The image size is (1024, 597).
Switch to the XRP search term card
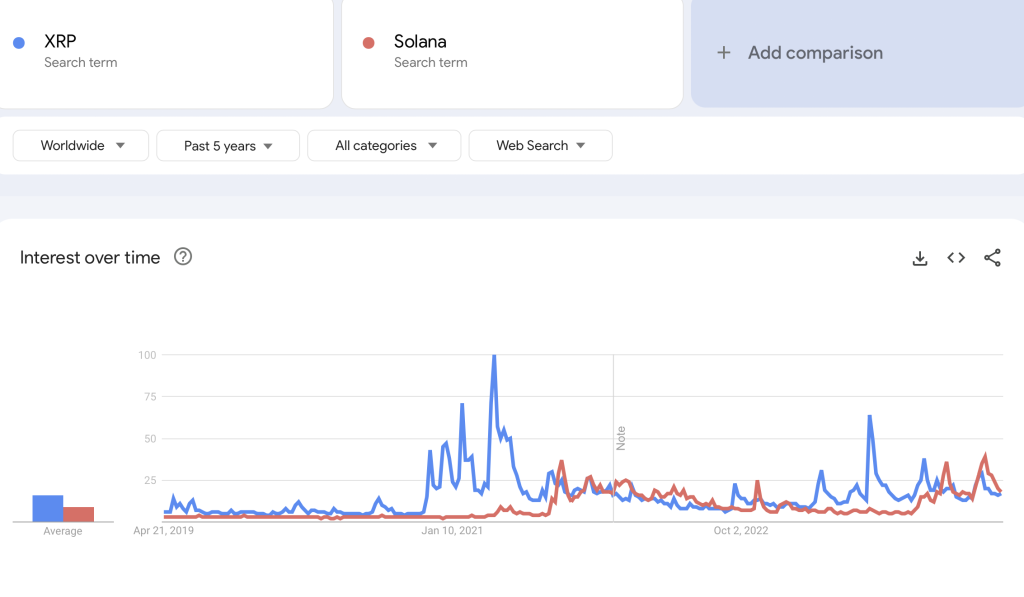[x=166, y=53]
